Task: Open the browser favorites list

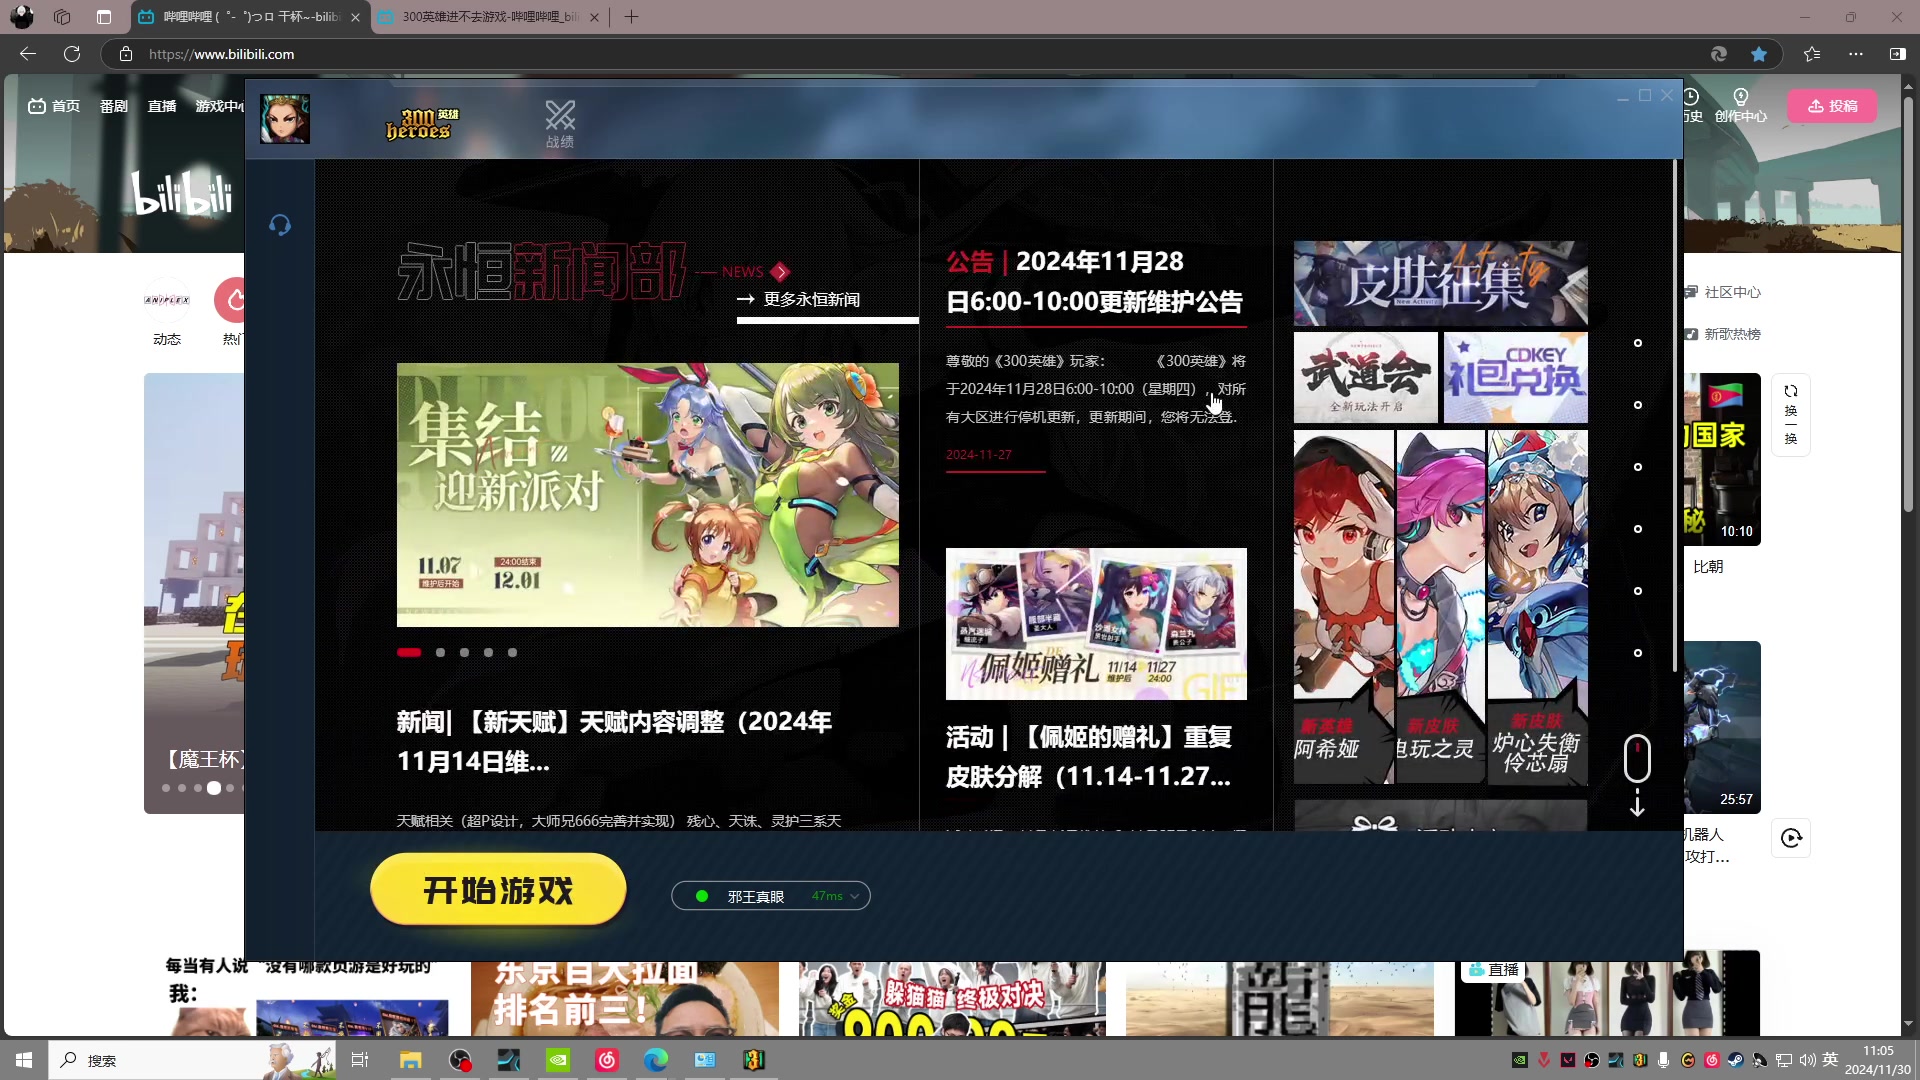Action: pyautogui.click(x=1812, y=54)
